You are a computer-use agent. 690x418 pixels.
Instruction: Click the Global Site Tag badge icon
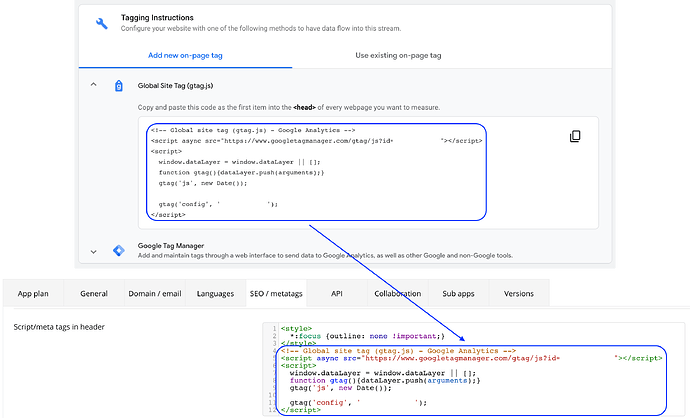coord(119,86)
